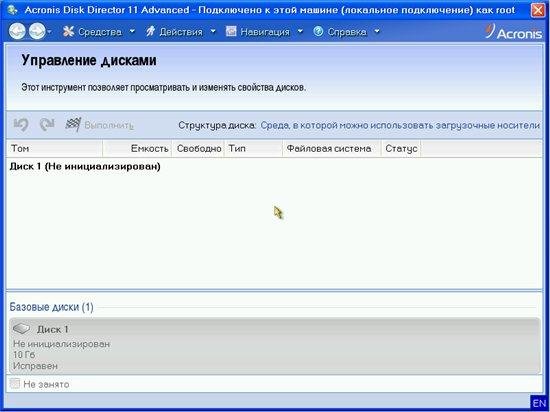
Task: Sort by the Свободно column header
Action: click(198, 148)
